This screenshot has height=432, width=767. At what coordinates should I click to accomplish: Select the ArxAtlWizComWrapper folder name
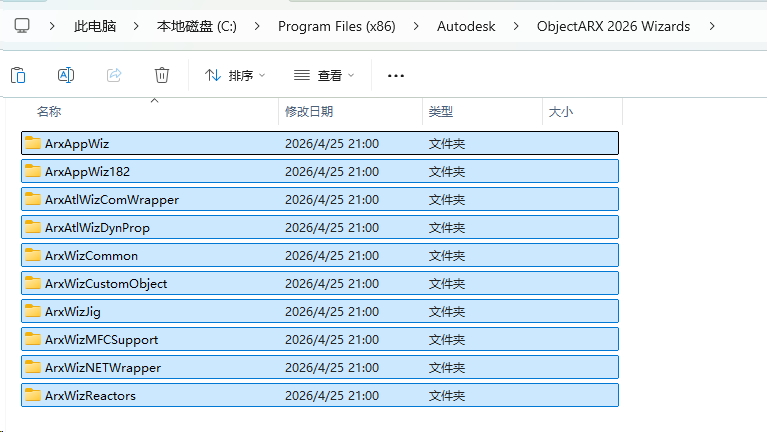pos(112,200)
